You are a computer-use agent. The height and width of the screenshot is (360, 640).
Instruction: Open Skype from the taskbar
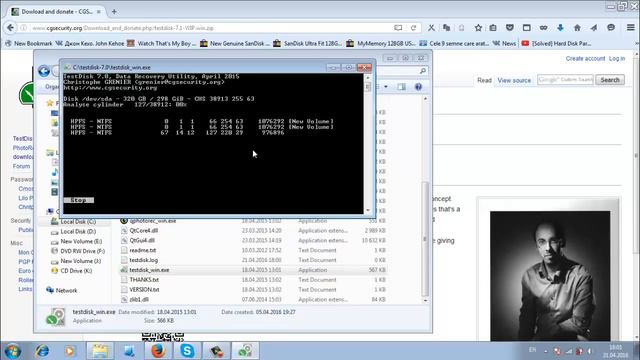tap(187, 351)
